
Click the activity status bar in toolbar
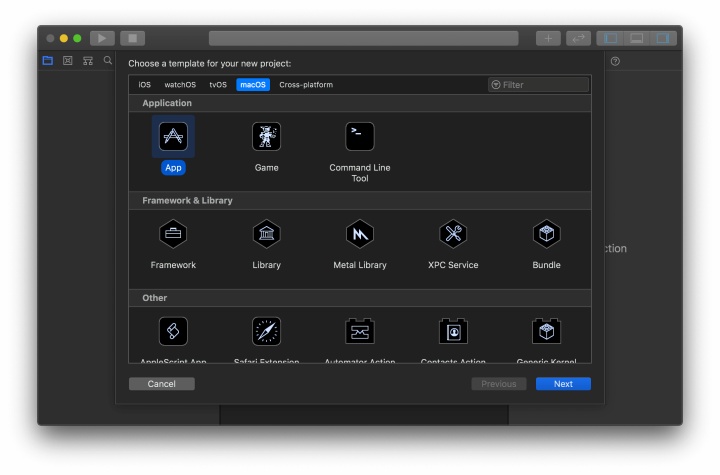363,38
